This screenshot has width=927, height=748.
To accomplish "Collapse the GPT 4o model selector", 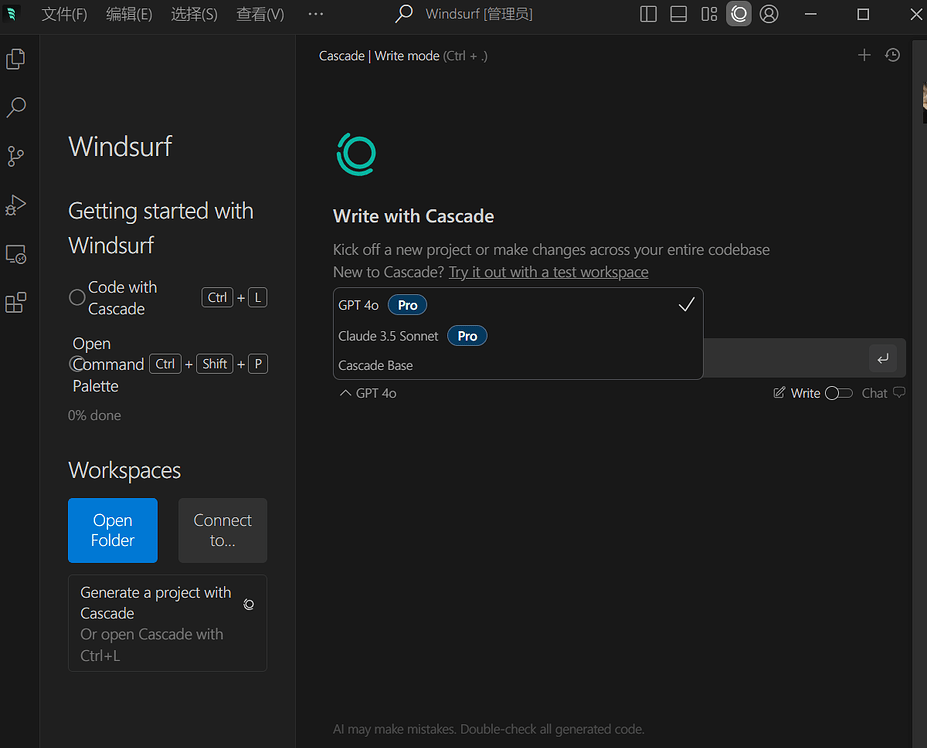I will coord(368,393).
